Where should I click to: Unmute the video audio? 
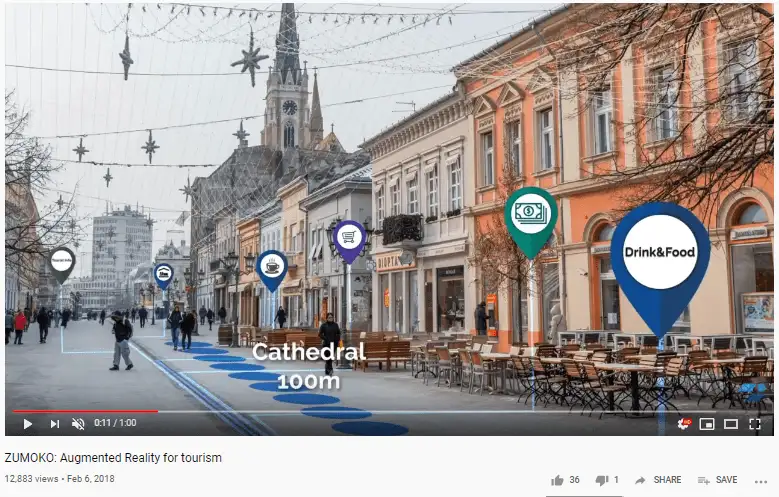[79, 424]
